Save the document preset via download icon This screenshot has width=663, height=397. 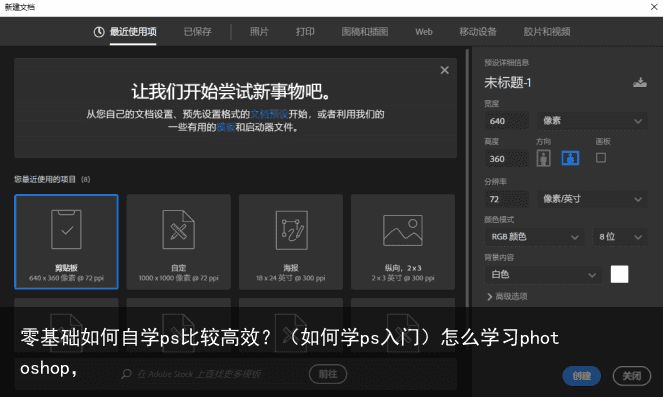click(x=640, y=82)
